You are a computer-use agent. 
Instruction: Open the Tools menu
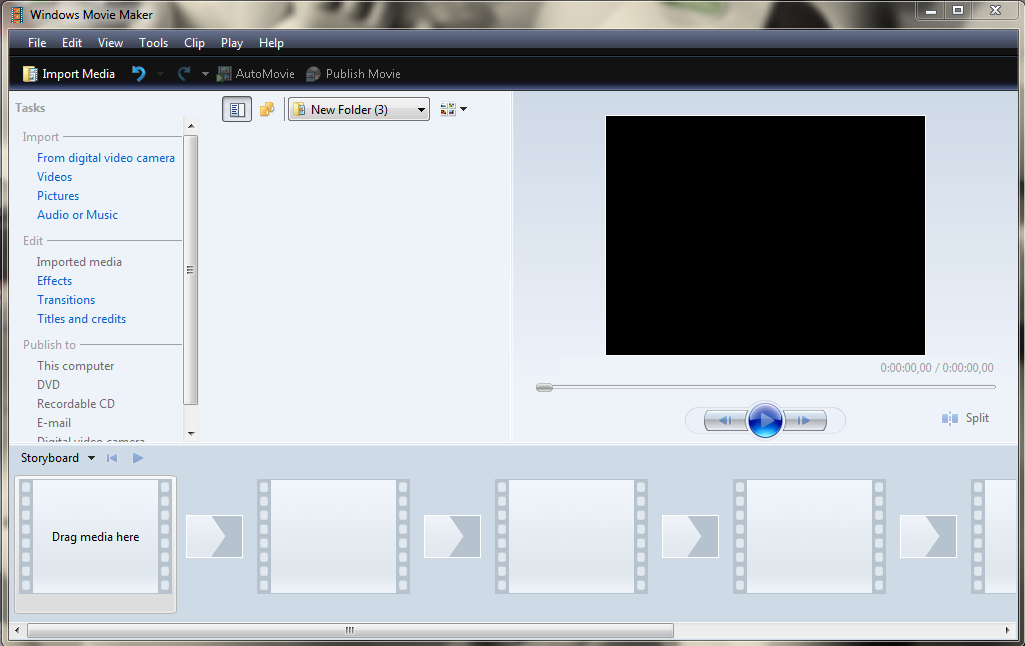tap(154, 42)
